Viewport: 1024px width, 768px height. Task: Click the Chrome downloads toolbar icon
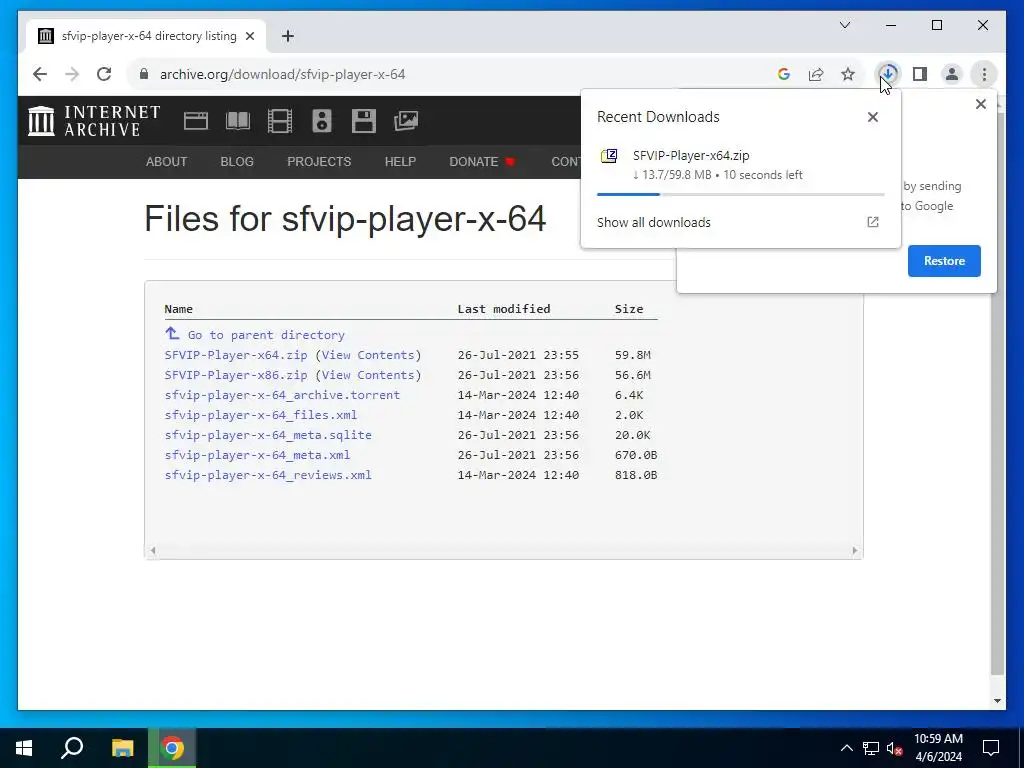888,74
